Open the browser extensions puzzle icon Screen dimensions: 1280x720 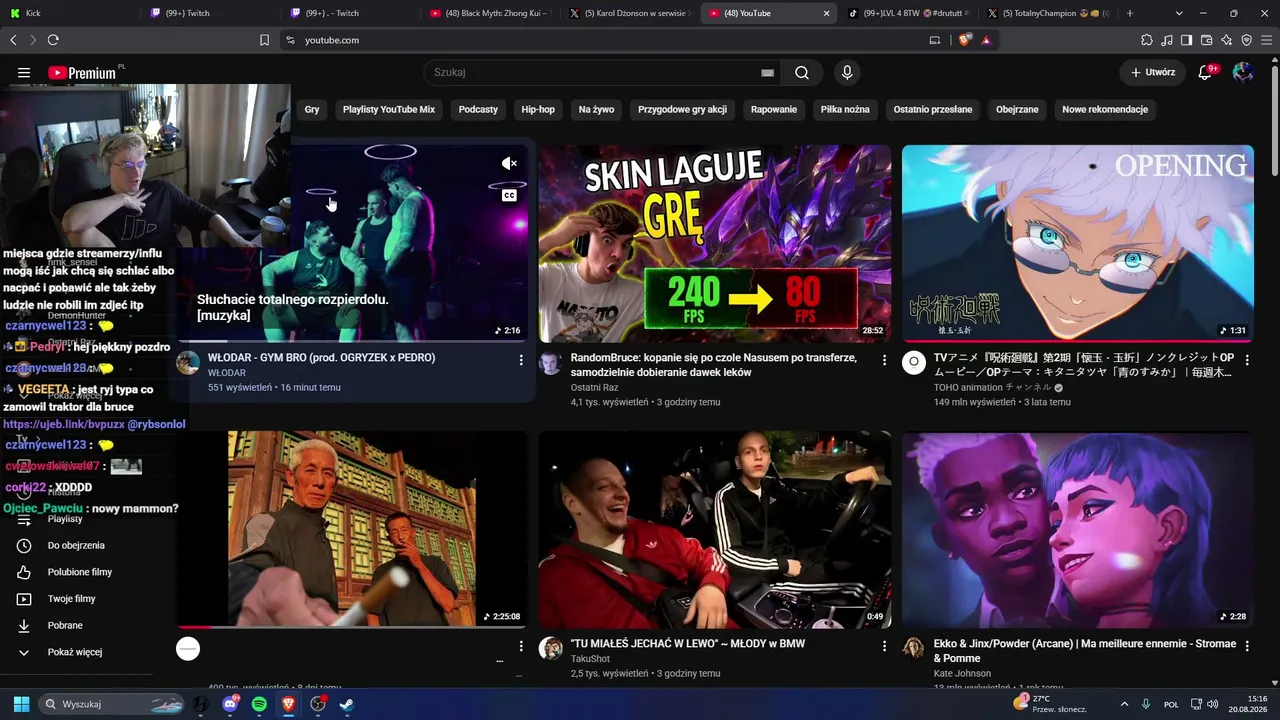pos(1147,40)
